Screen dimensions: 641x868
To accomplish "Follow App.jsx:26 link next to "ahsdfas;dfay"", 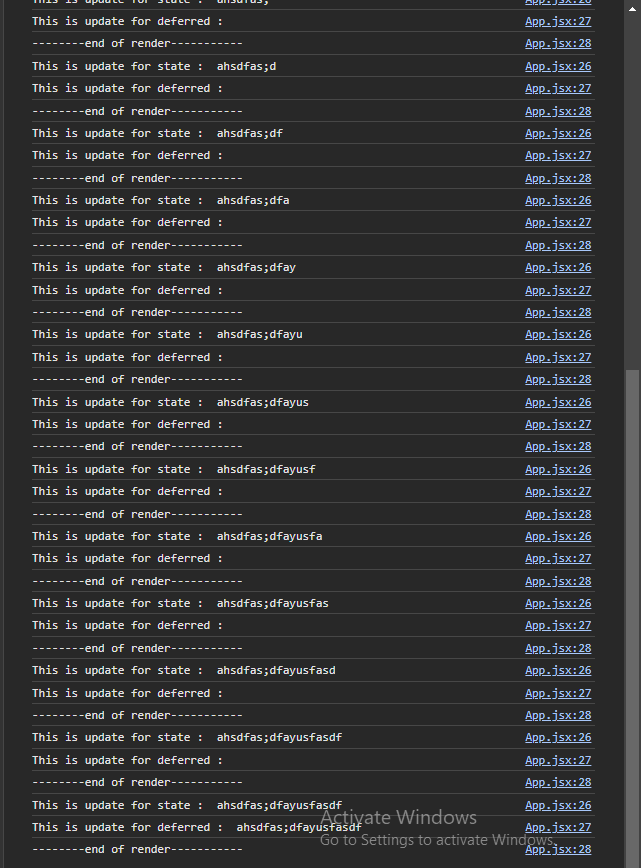I will coord(558,267).
